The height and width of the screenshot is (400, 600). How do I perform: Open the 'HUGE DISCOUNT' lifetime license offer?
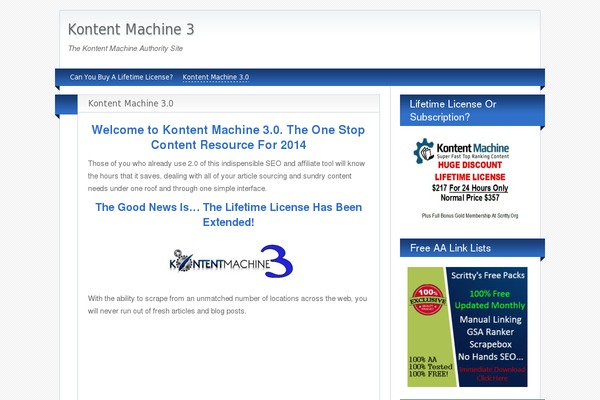coord(470,165)
